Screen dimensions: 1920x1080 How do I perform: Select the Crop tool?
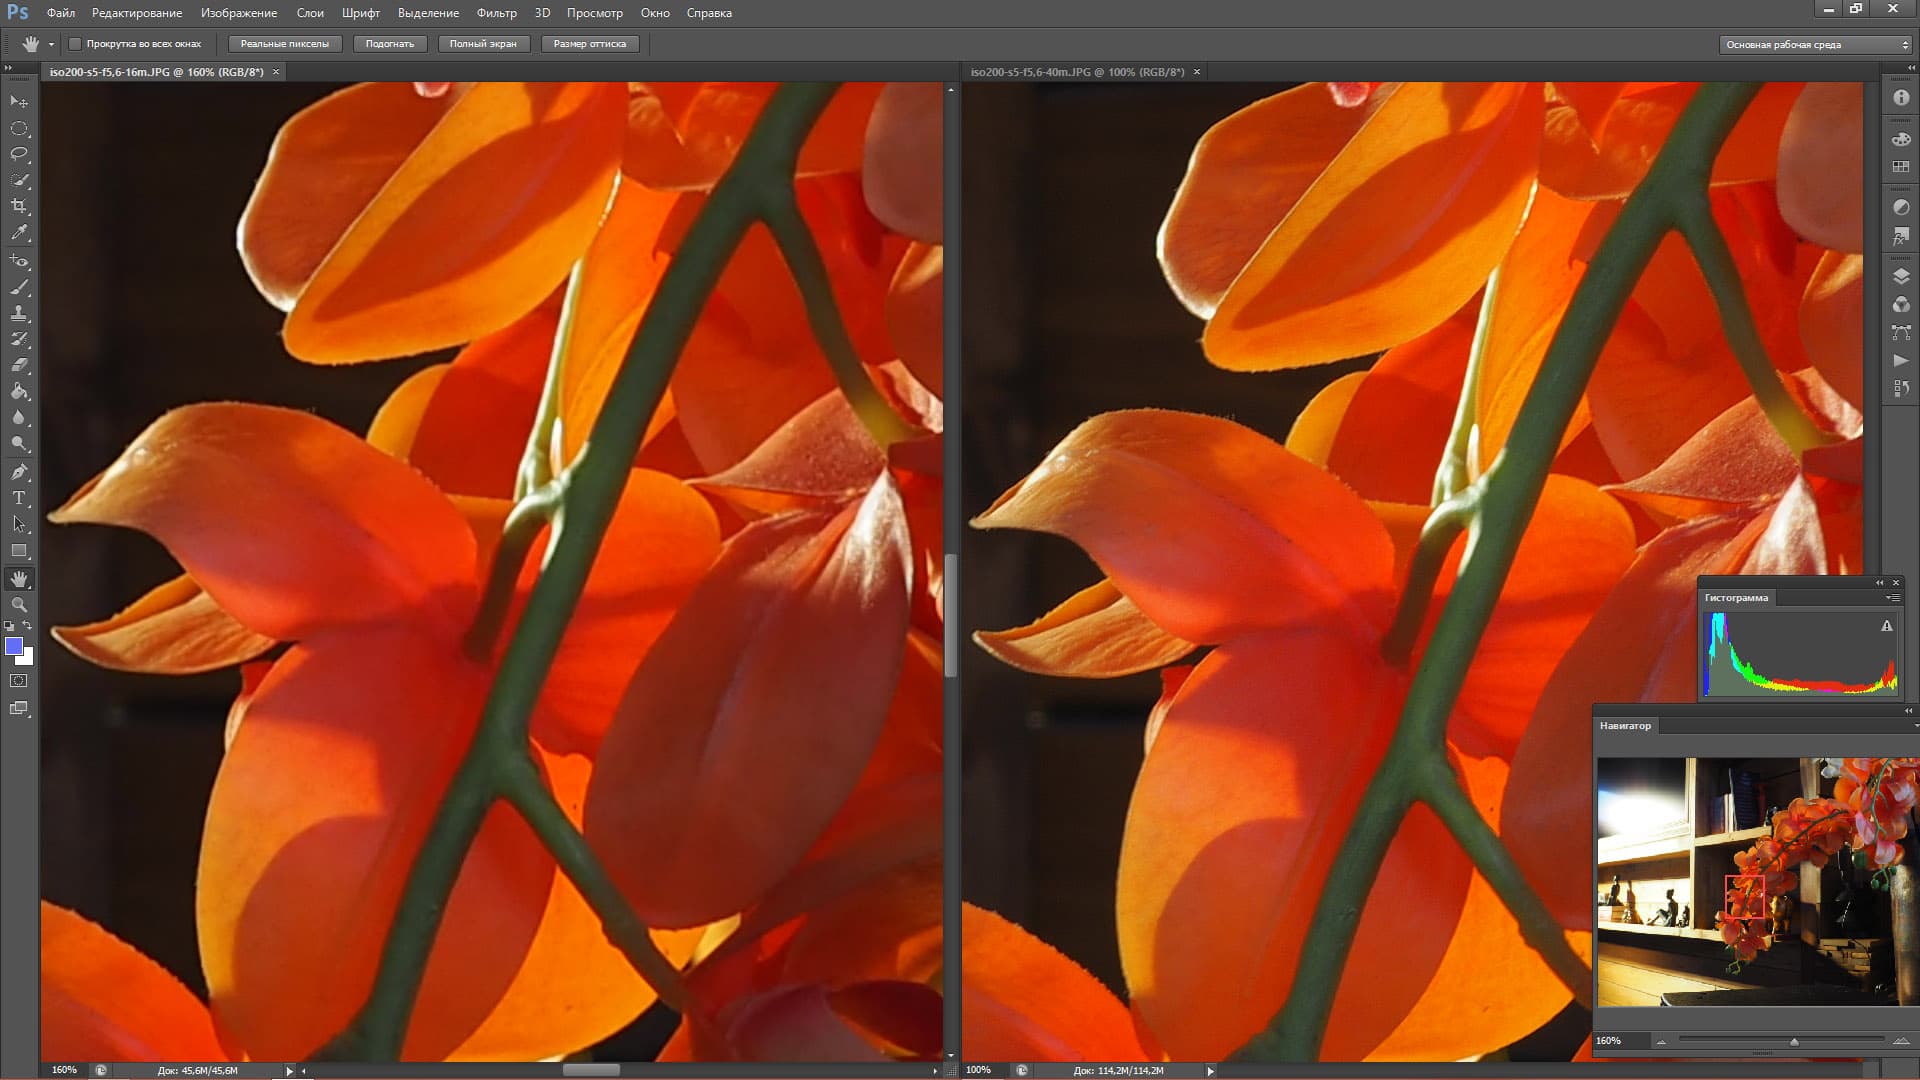tap(19, 206)
